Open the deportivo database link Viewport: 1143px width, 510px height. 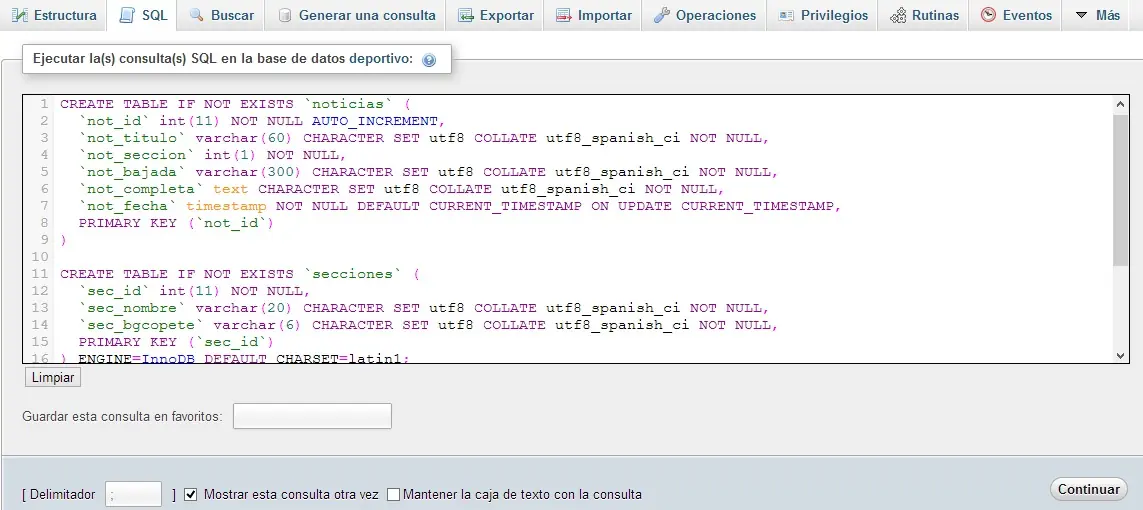click(x=379, y=59)
